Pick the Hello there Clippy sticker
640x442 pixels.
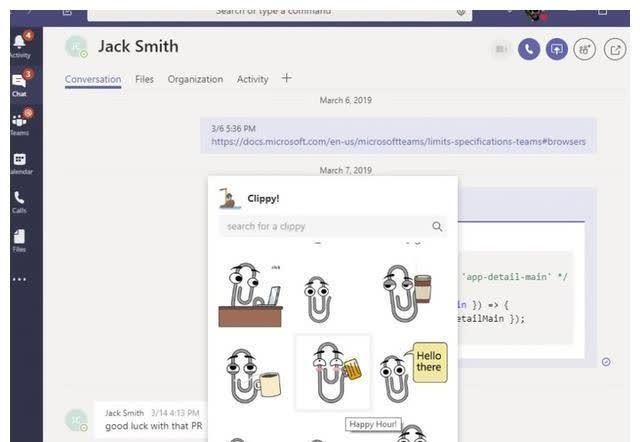(413, 372)
